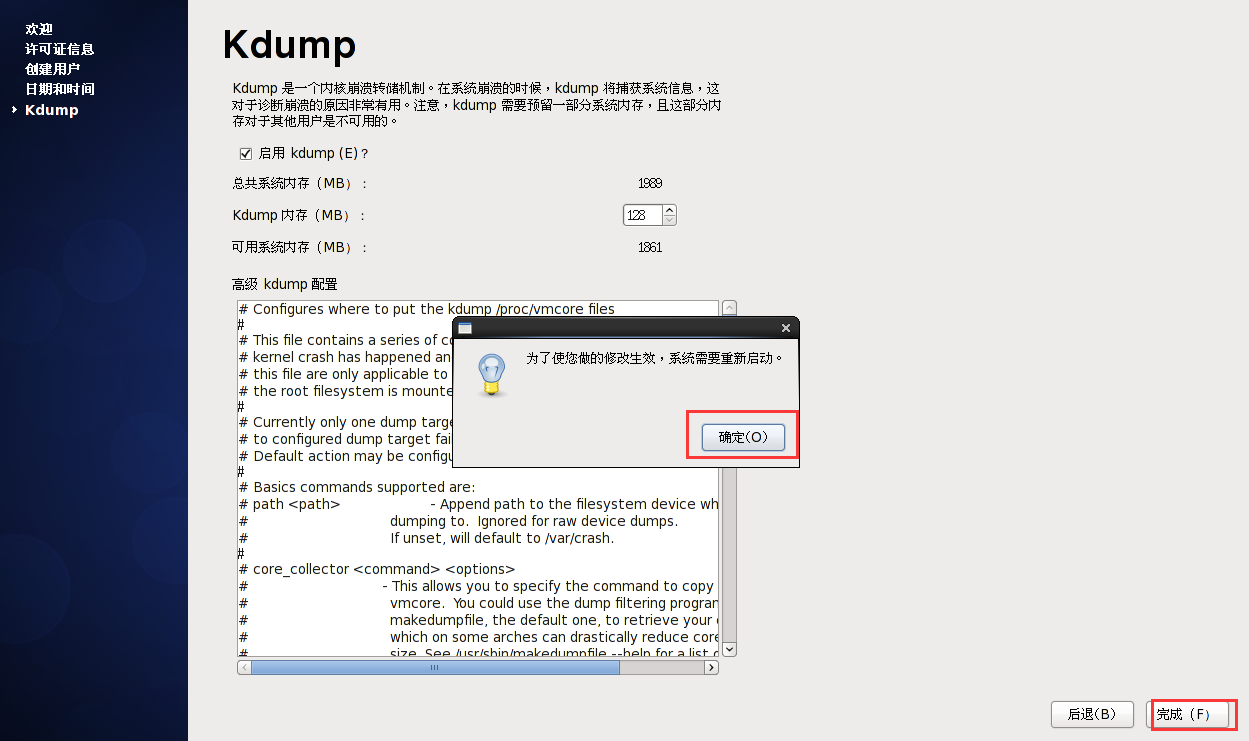Click 完成 (F) finish button

1188,714
